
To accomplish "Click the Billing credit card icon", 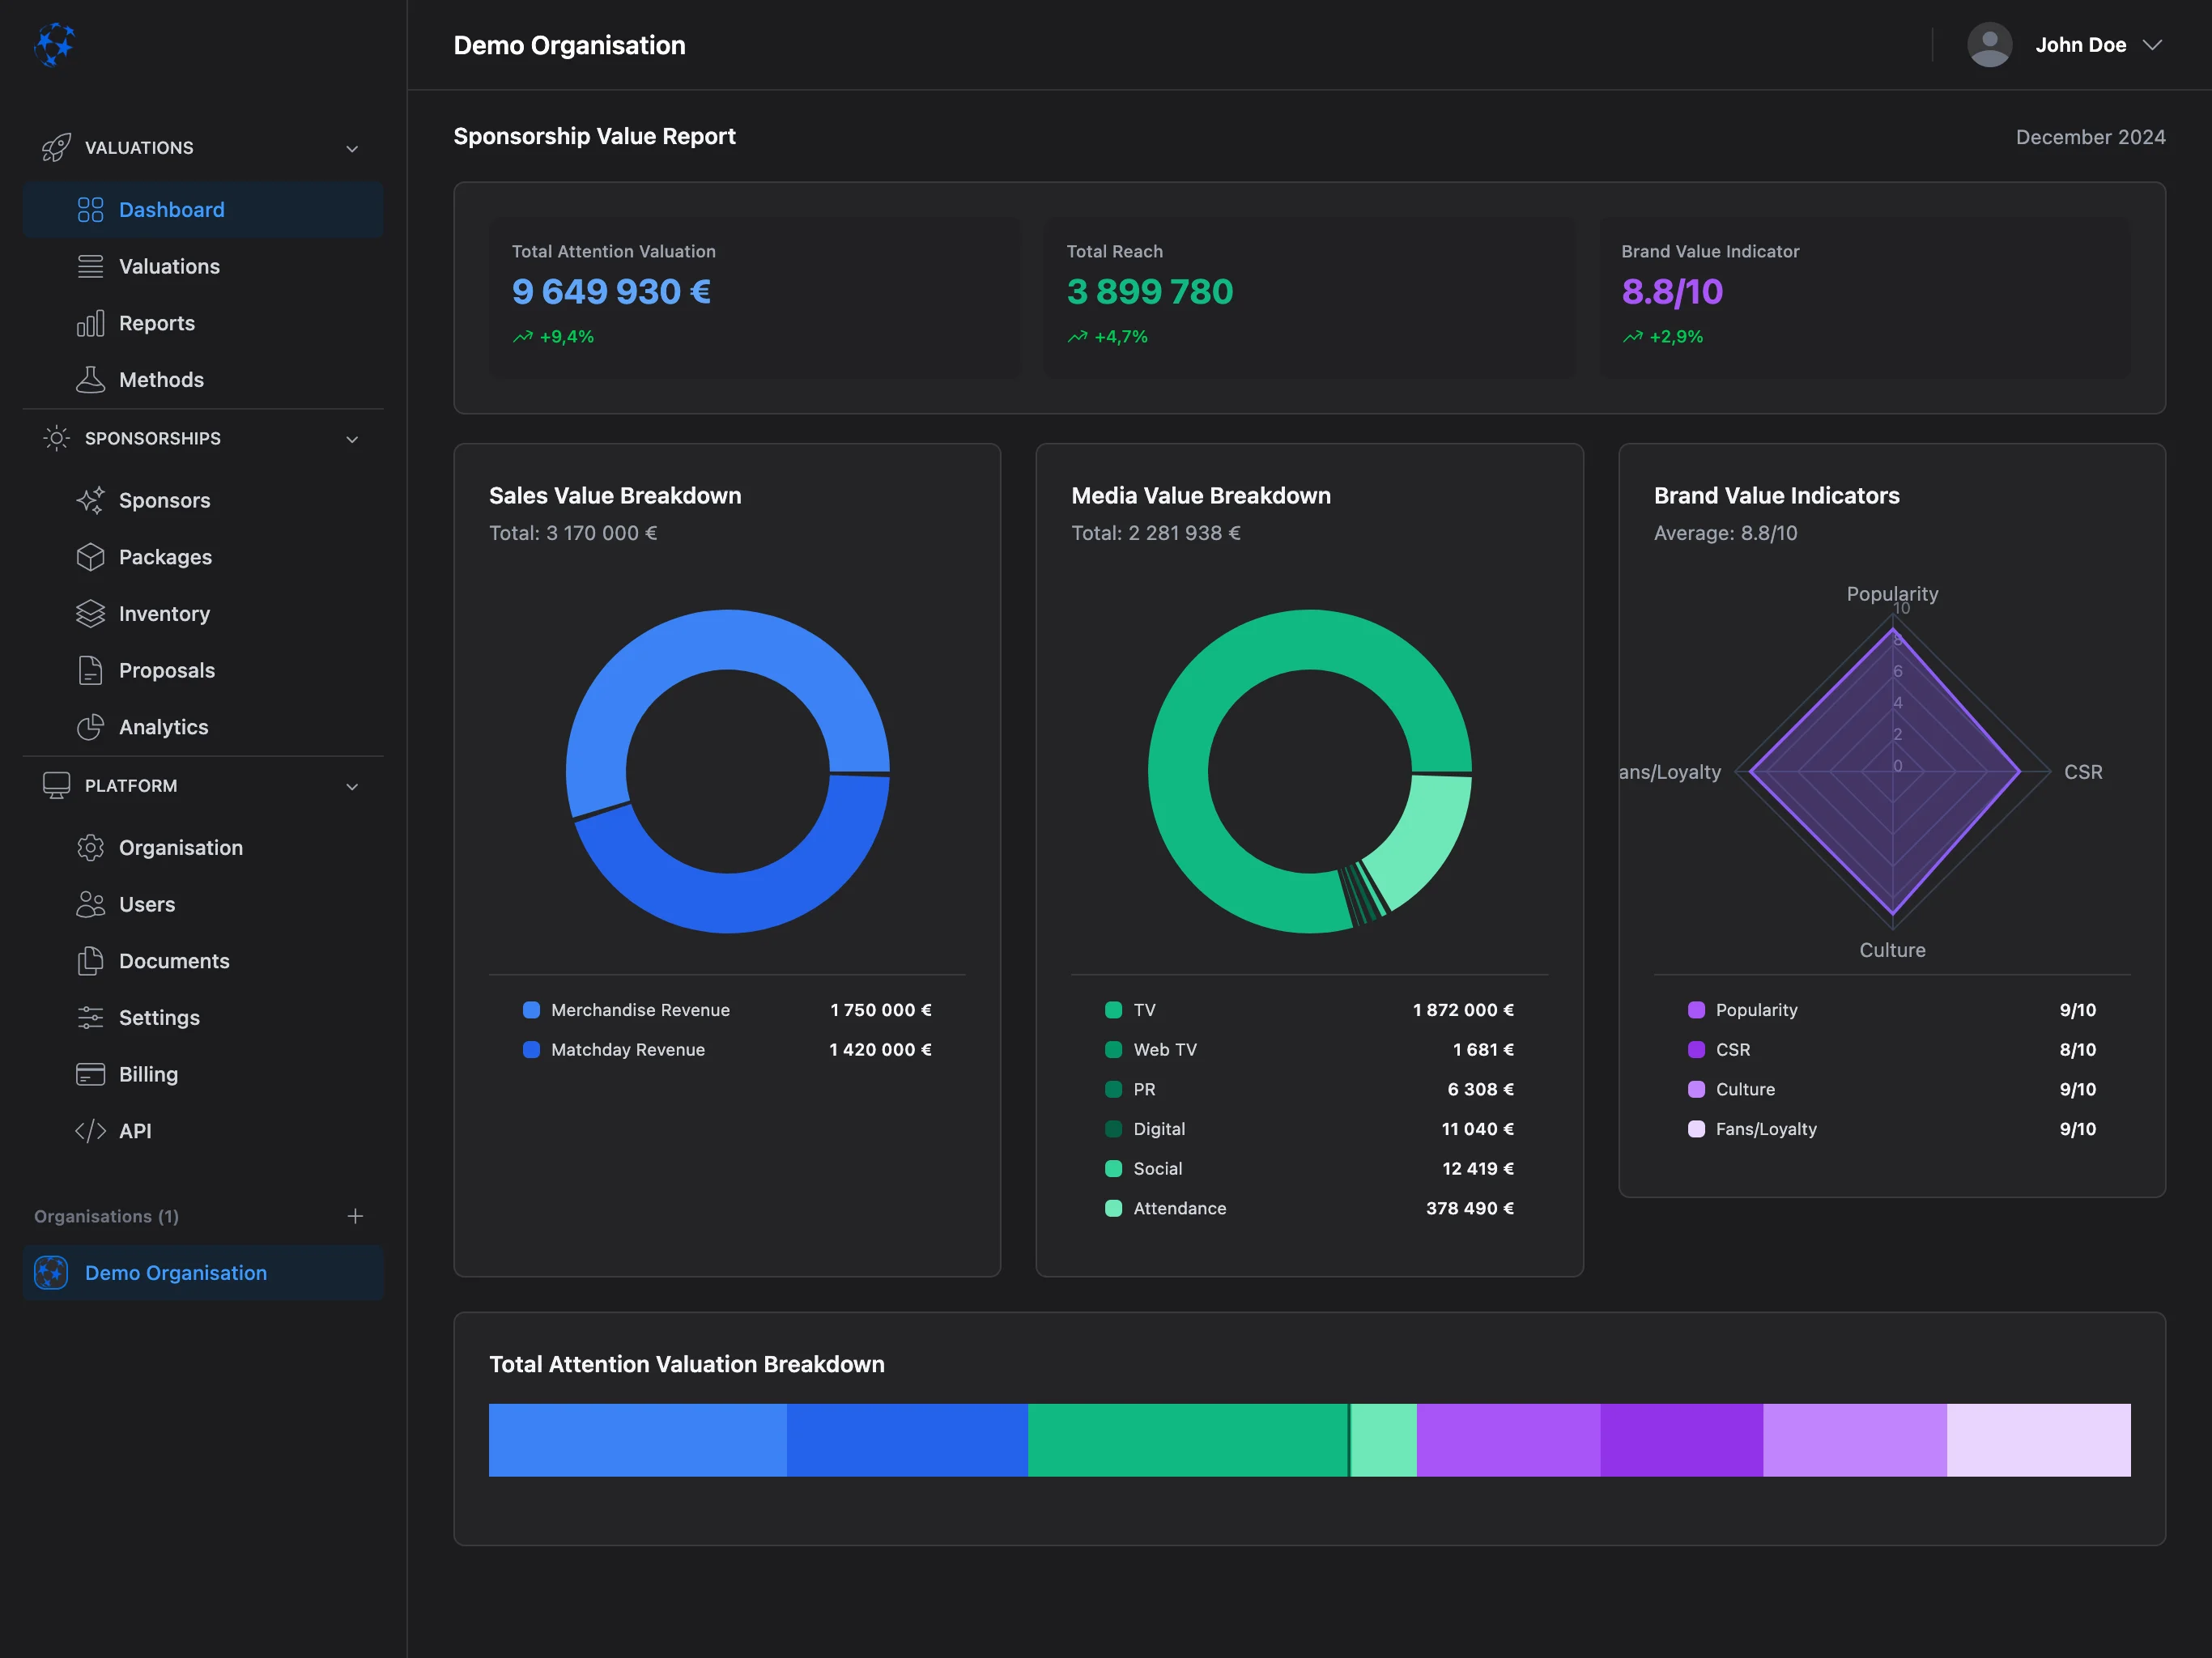I will tap(90, 1075).
